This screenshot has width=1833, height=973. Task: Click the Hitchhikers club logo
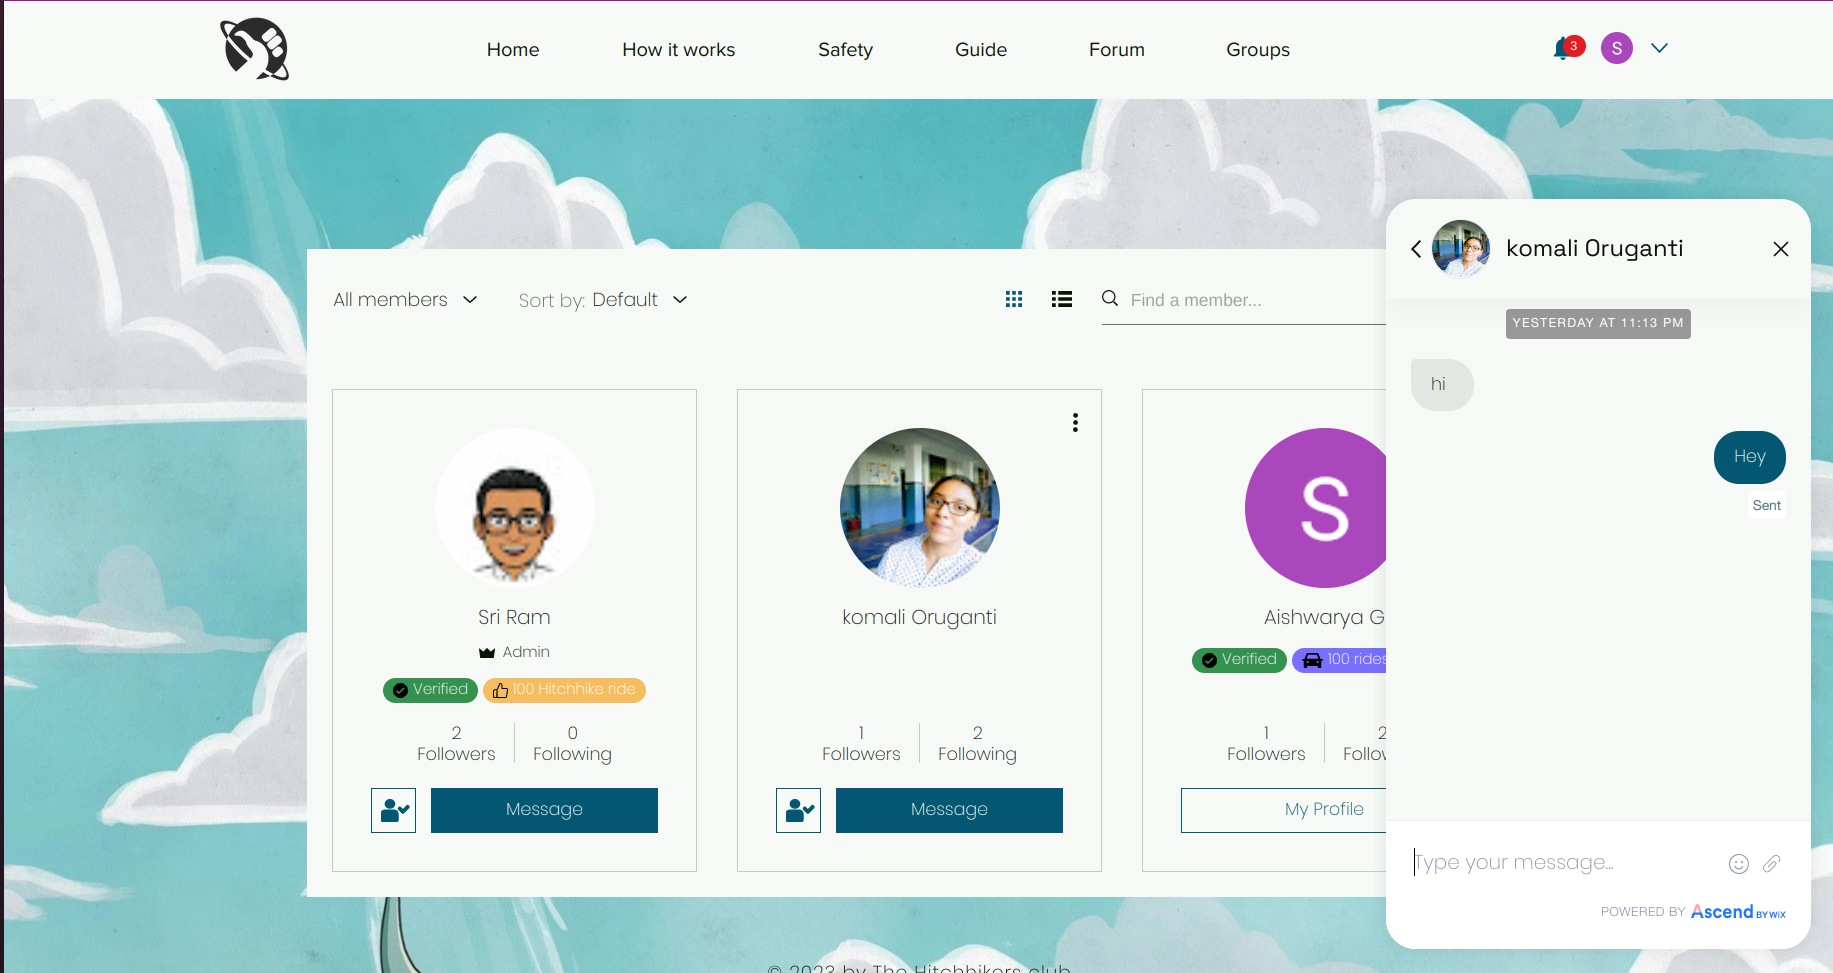255,49
